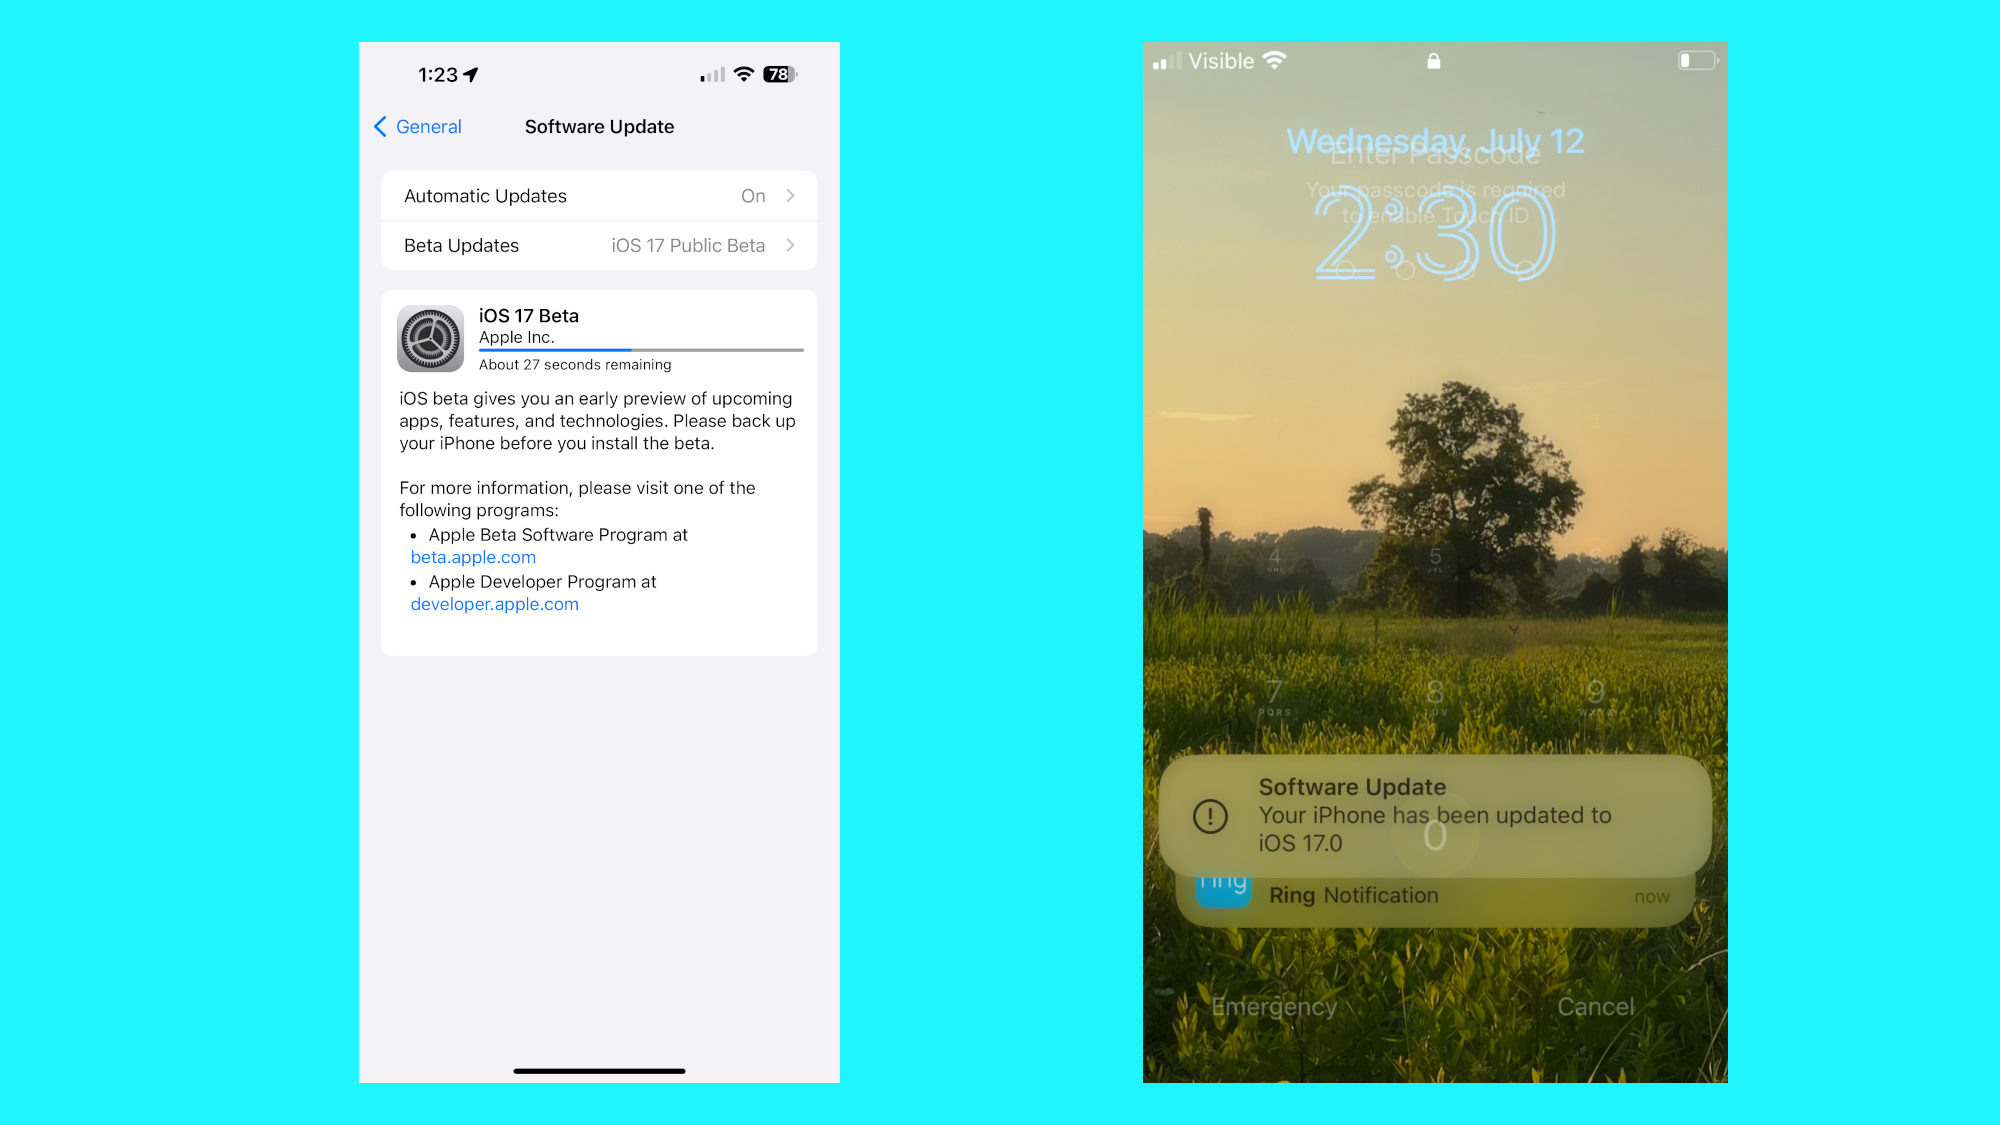Enable or disable iOS 17 Public Beta updates
This screenshot has width=2000, height=1125.
tap(599, 245)
